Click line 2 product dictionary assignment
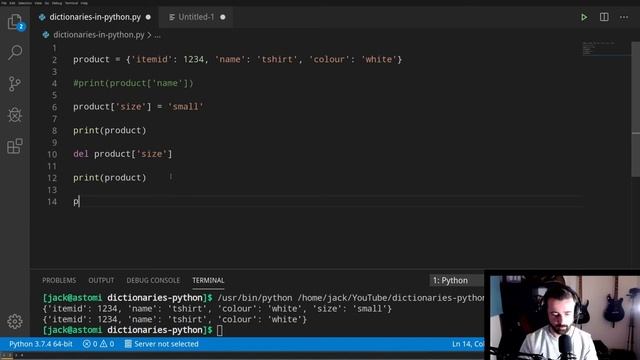Screen dimensions: 640x360 tap(238, 60)
